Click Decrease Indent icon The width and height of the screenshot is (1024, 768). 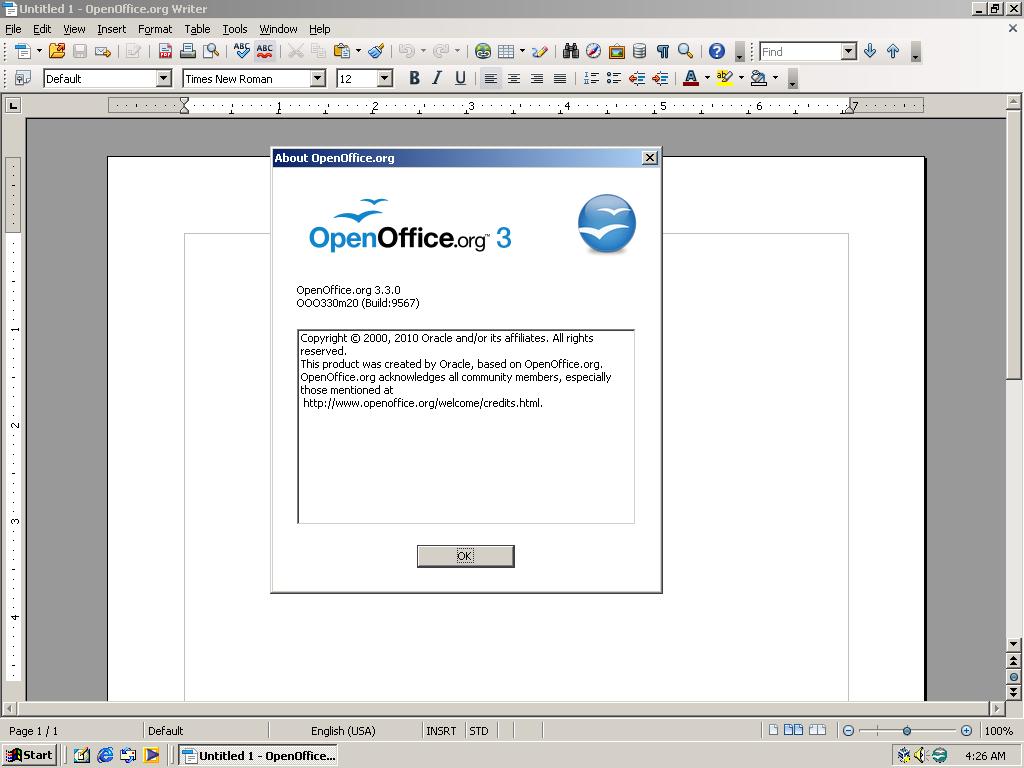coord(637,78)
